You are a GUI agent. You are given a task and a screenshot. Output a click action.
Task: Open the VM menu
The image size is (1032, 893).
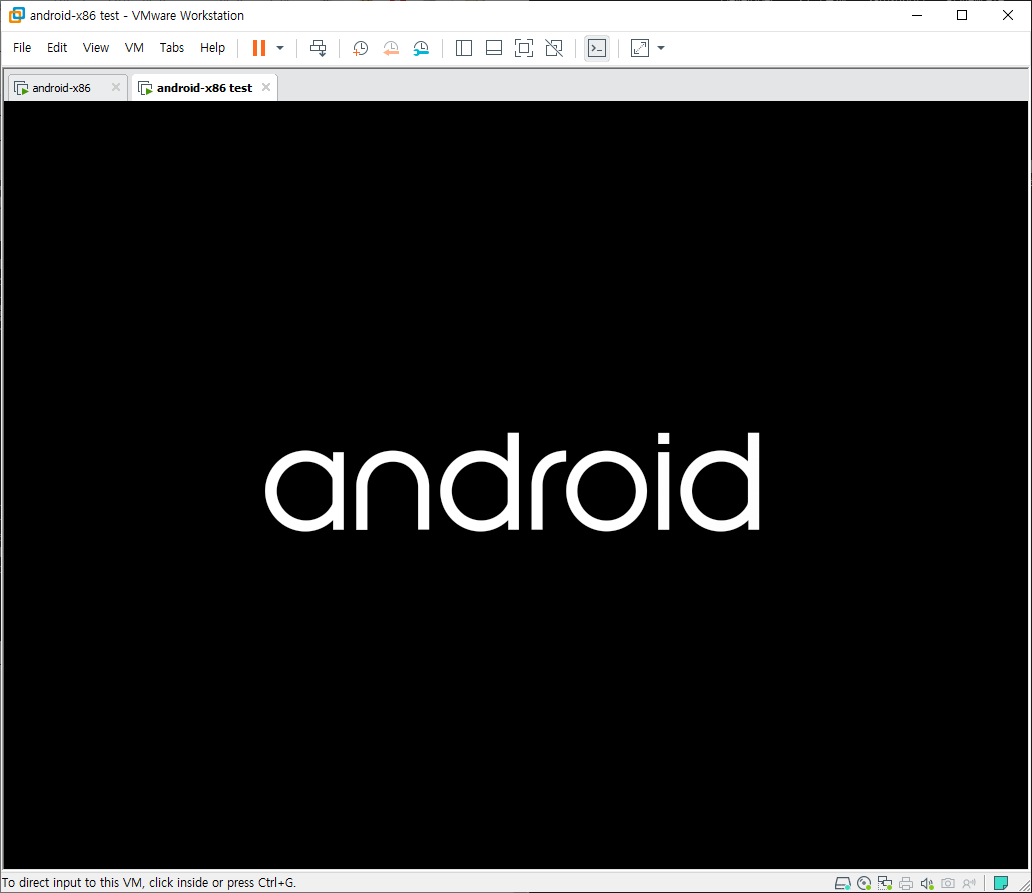pyautogui.click(x=134, y=47)
